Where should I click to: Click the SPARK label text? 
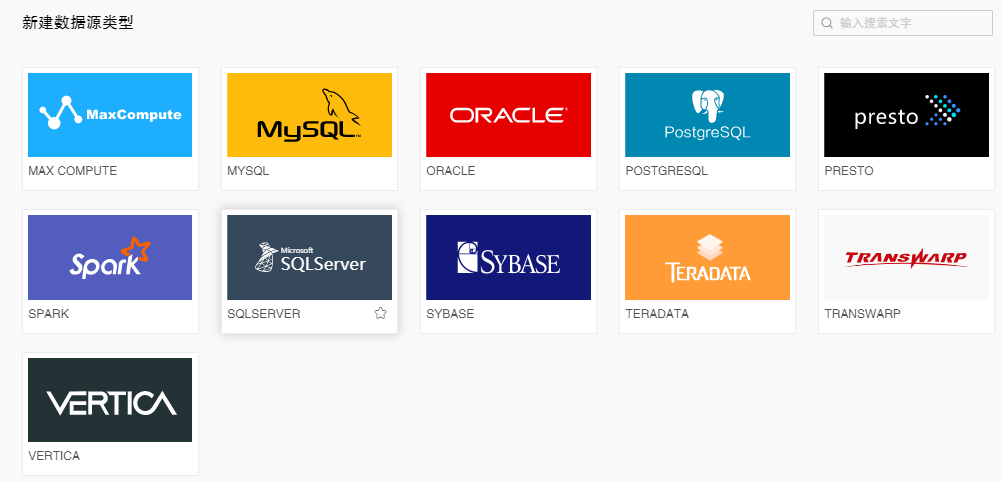click(x=49, y=314)
